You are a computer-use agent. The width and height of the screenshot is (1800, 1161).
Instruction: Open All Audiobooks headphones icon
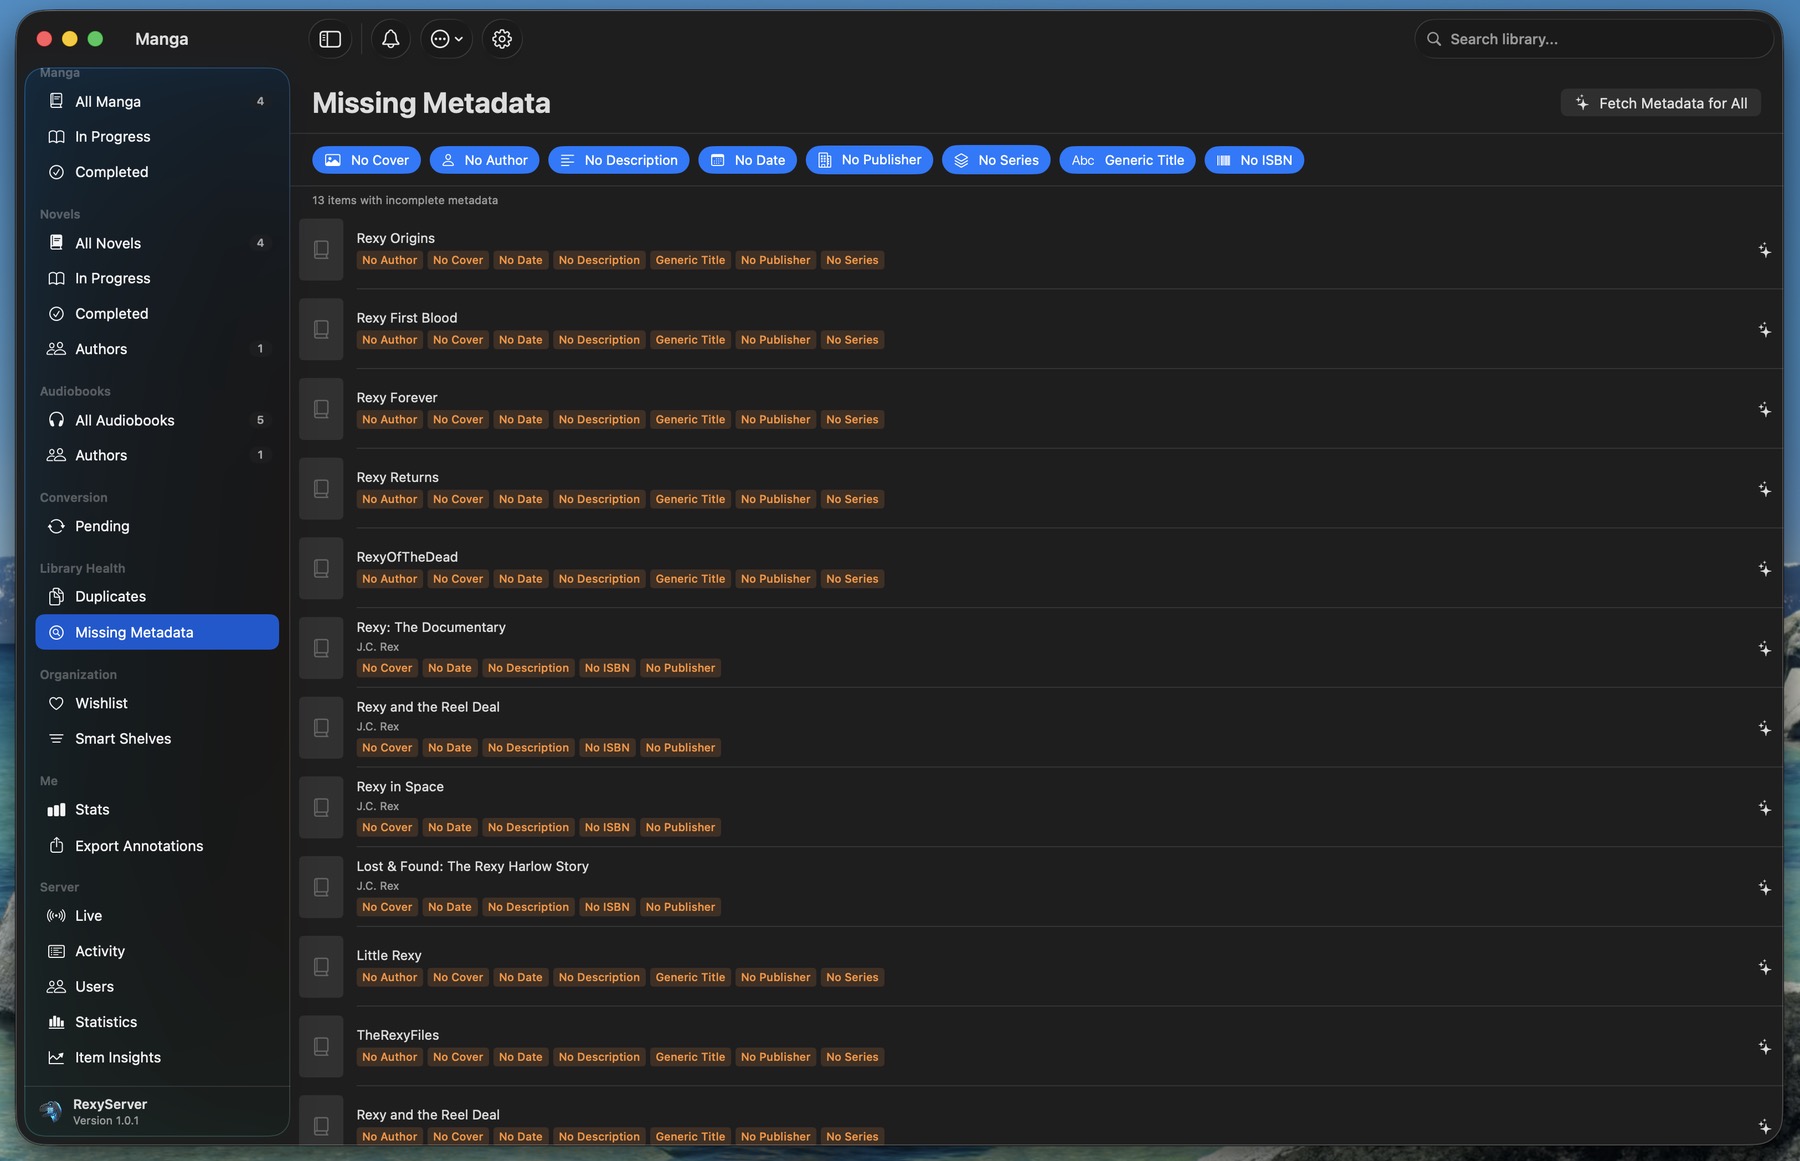coord(56,420)
